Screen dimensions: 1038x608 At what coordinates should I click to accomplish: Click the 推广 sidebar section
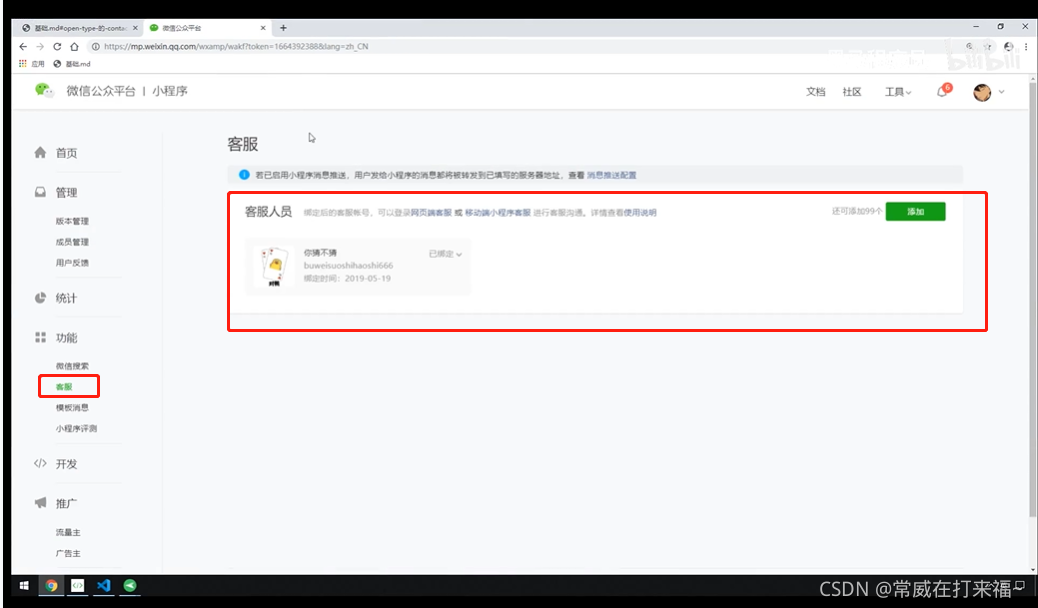pyautogui.click(x=66, y=503)
